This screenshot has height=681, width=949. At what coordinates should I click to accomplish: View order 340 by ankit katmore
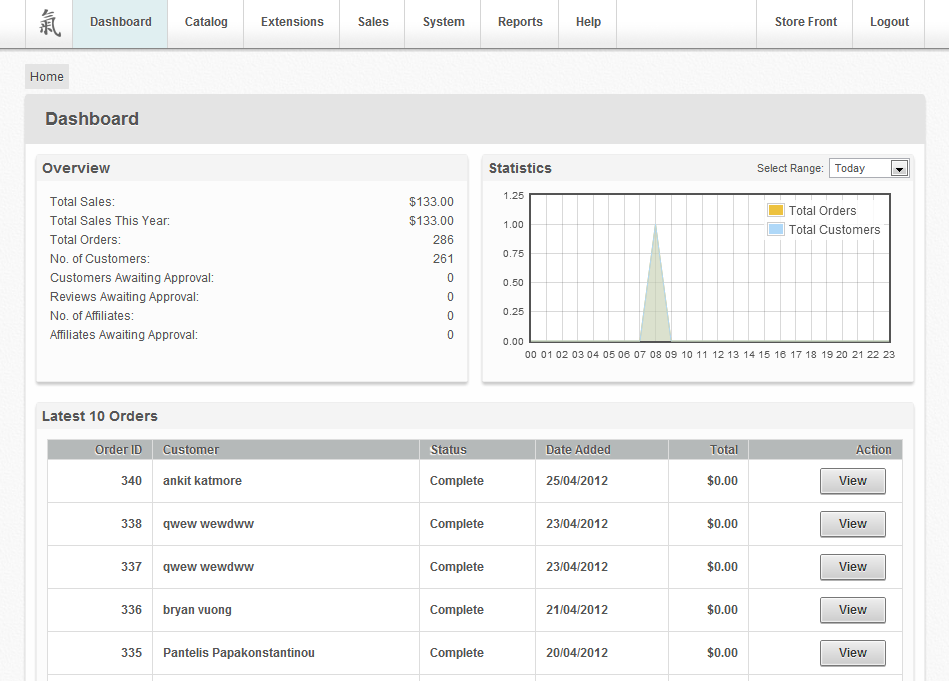coord(852,481)
